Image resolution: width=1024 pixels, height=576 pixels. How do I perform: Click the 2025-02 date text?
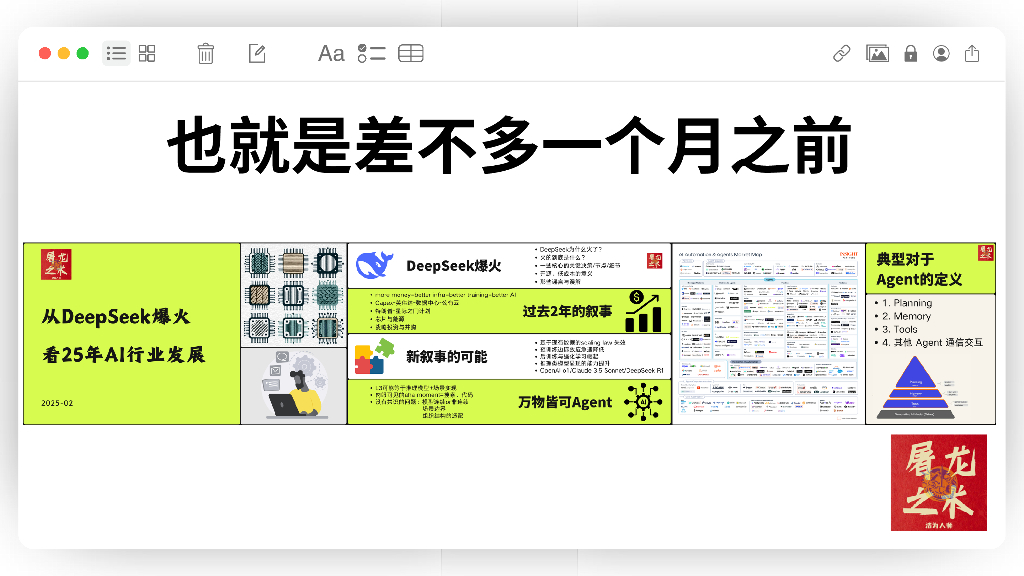click(57, 403)
